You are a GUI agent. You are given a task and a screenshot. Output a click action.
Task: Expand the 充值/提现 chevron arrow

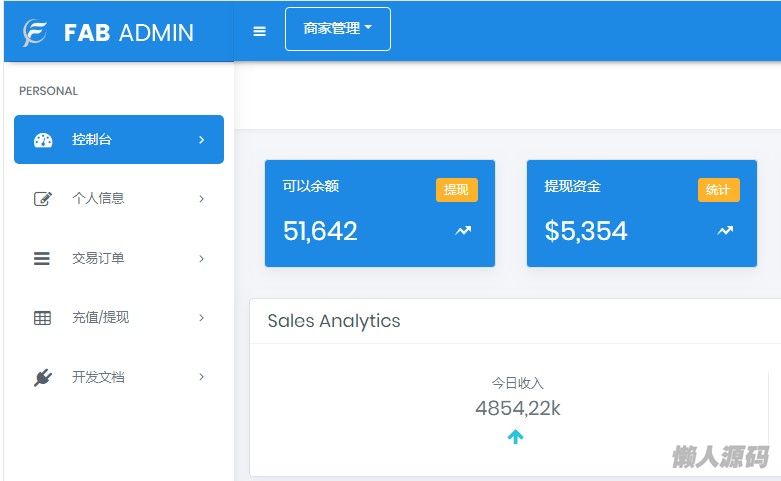[201, 318]
